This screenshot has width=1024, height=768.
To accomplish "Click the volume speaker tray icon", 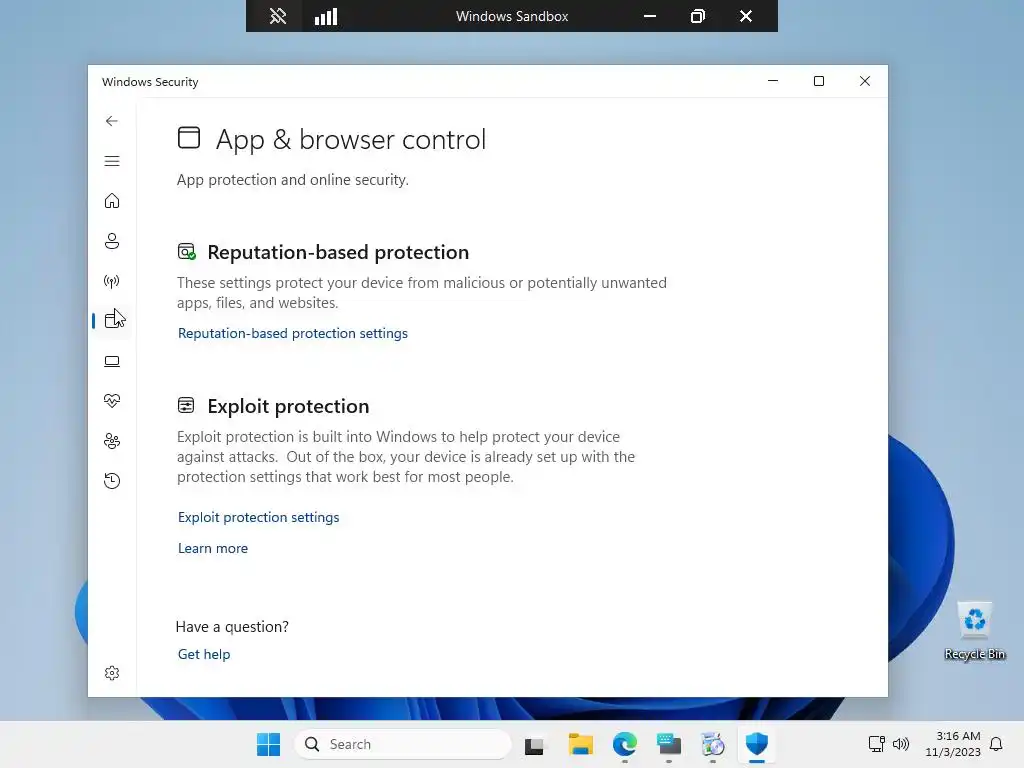I will [901, 744].
